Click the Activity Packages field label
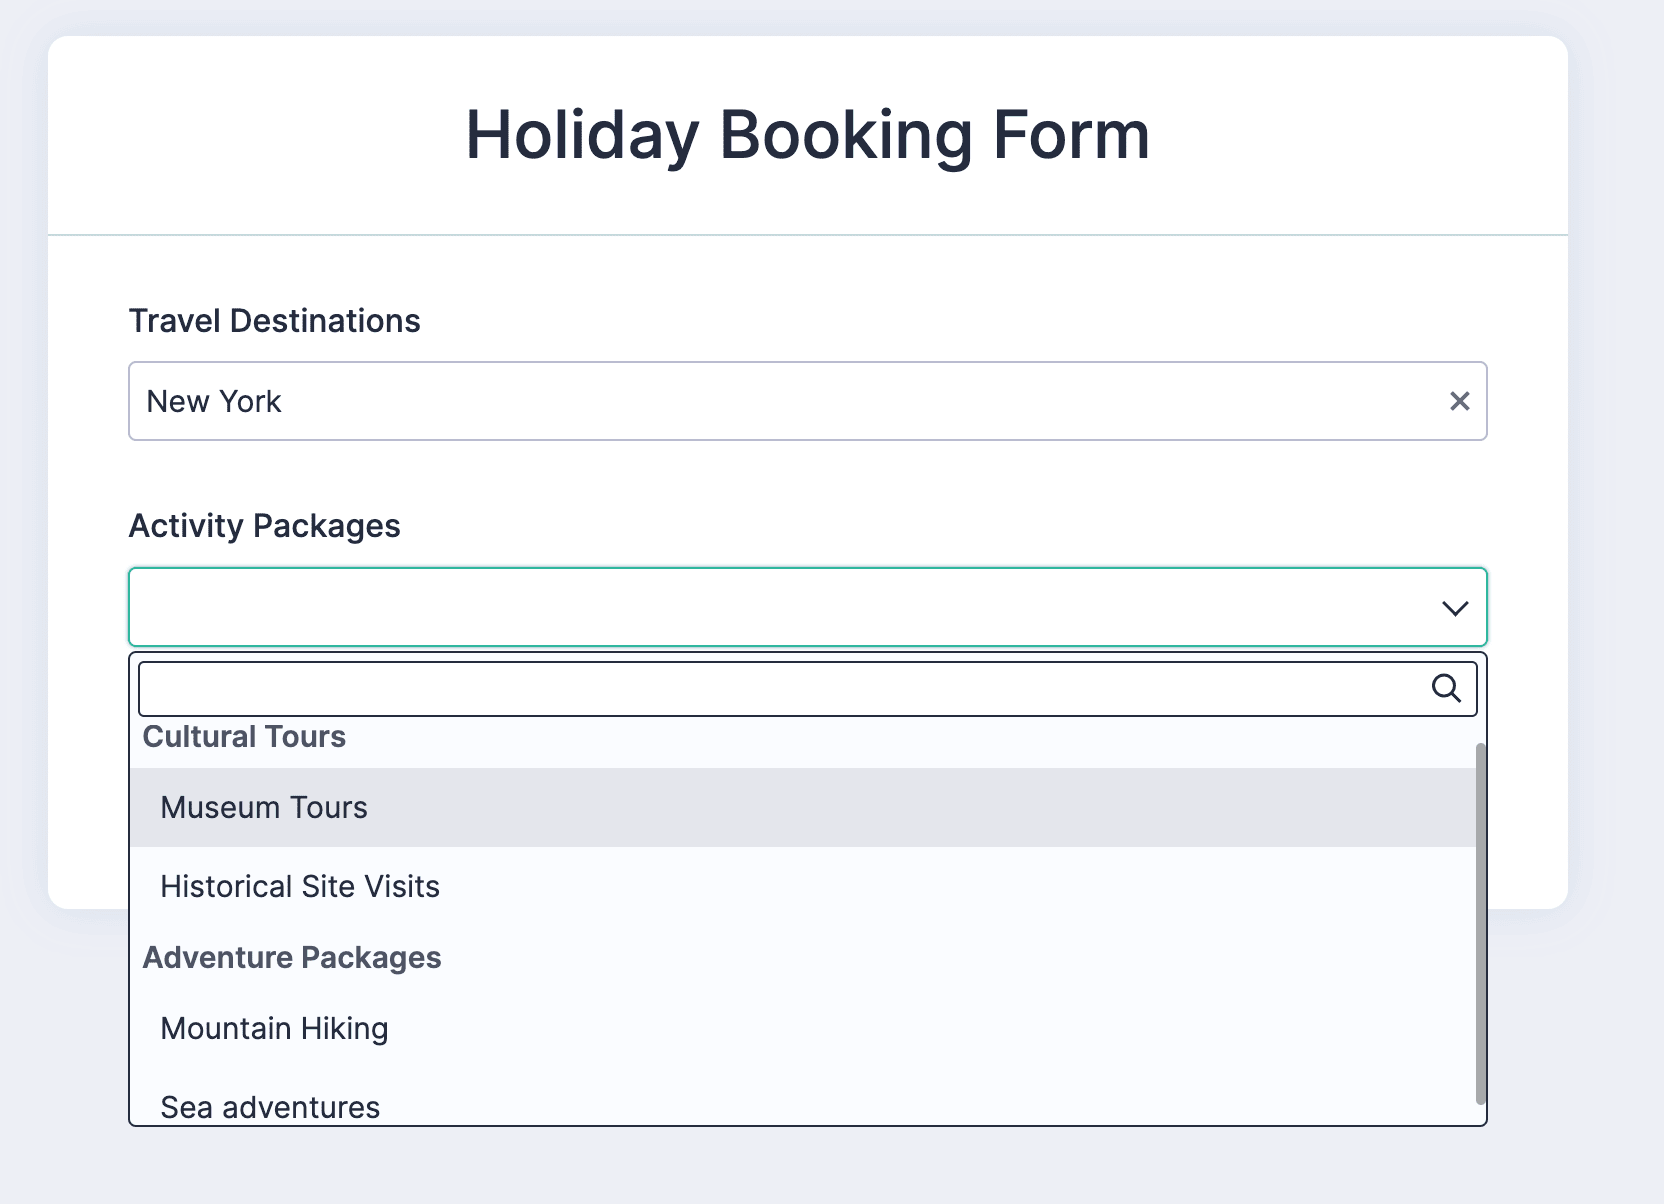This screenshot has height=1204, width=1664. (264, 526)
